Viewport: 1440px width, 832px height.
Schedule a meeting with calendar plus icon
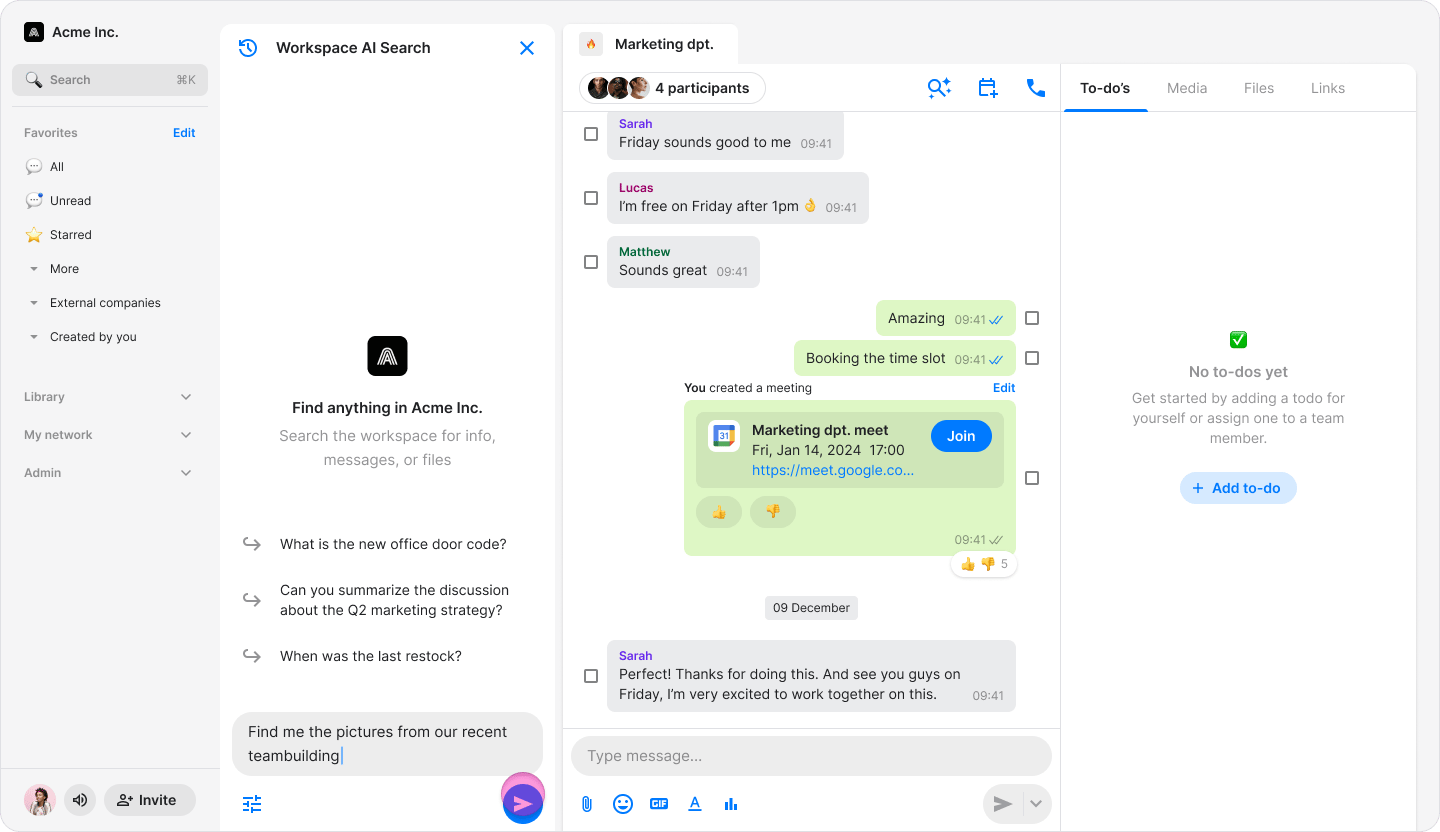point(988,88)
